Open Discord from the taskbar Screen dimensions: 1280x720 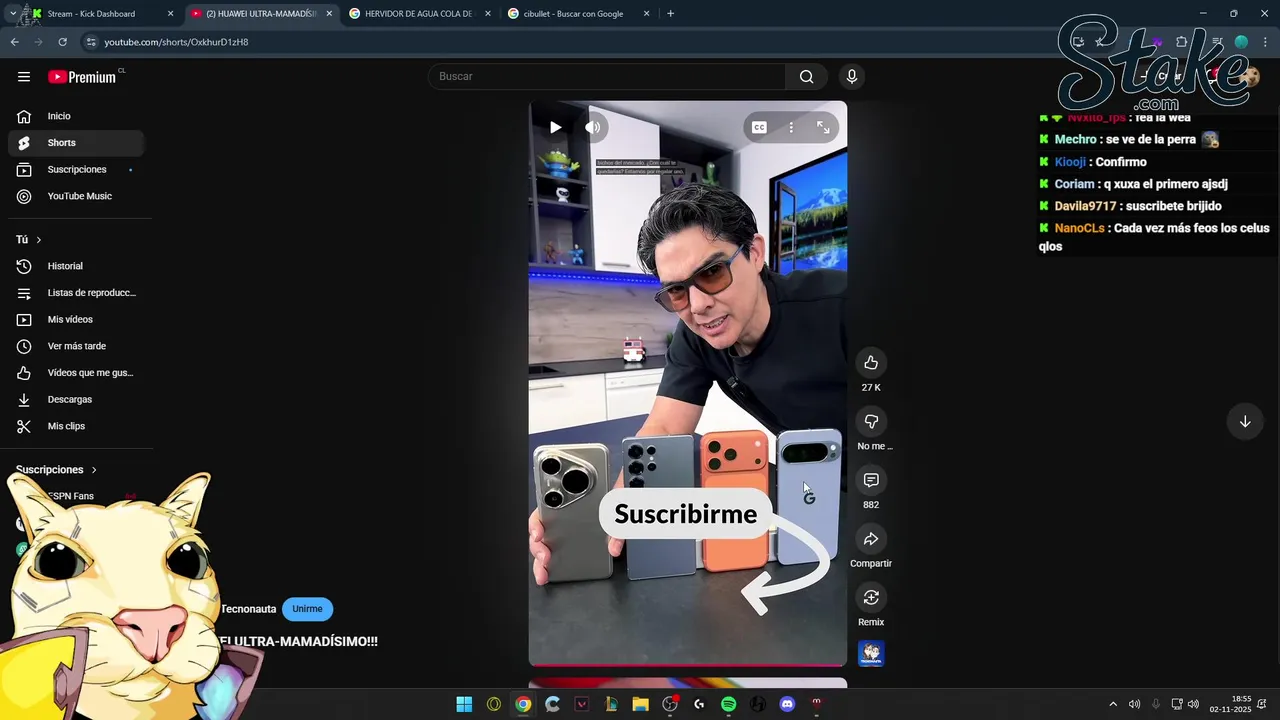787,704
